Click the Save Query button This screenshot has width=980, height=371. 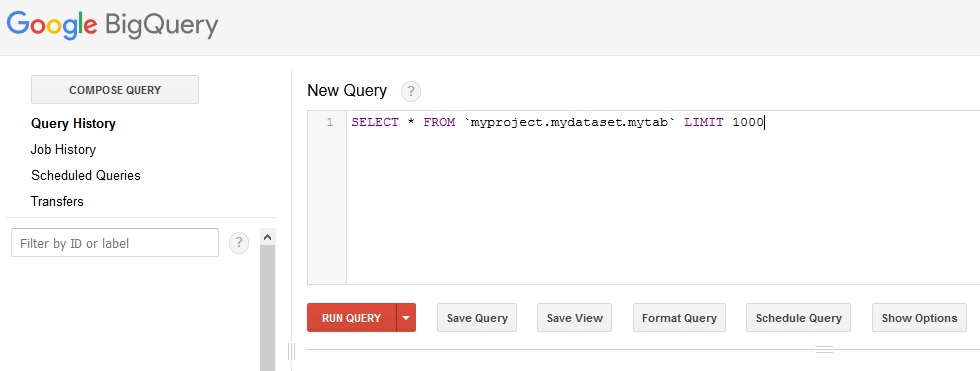(477, 318)
